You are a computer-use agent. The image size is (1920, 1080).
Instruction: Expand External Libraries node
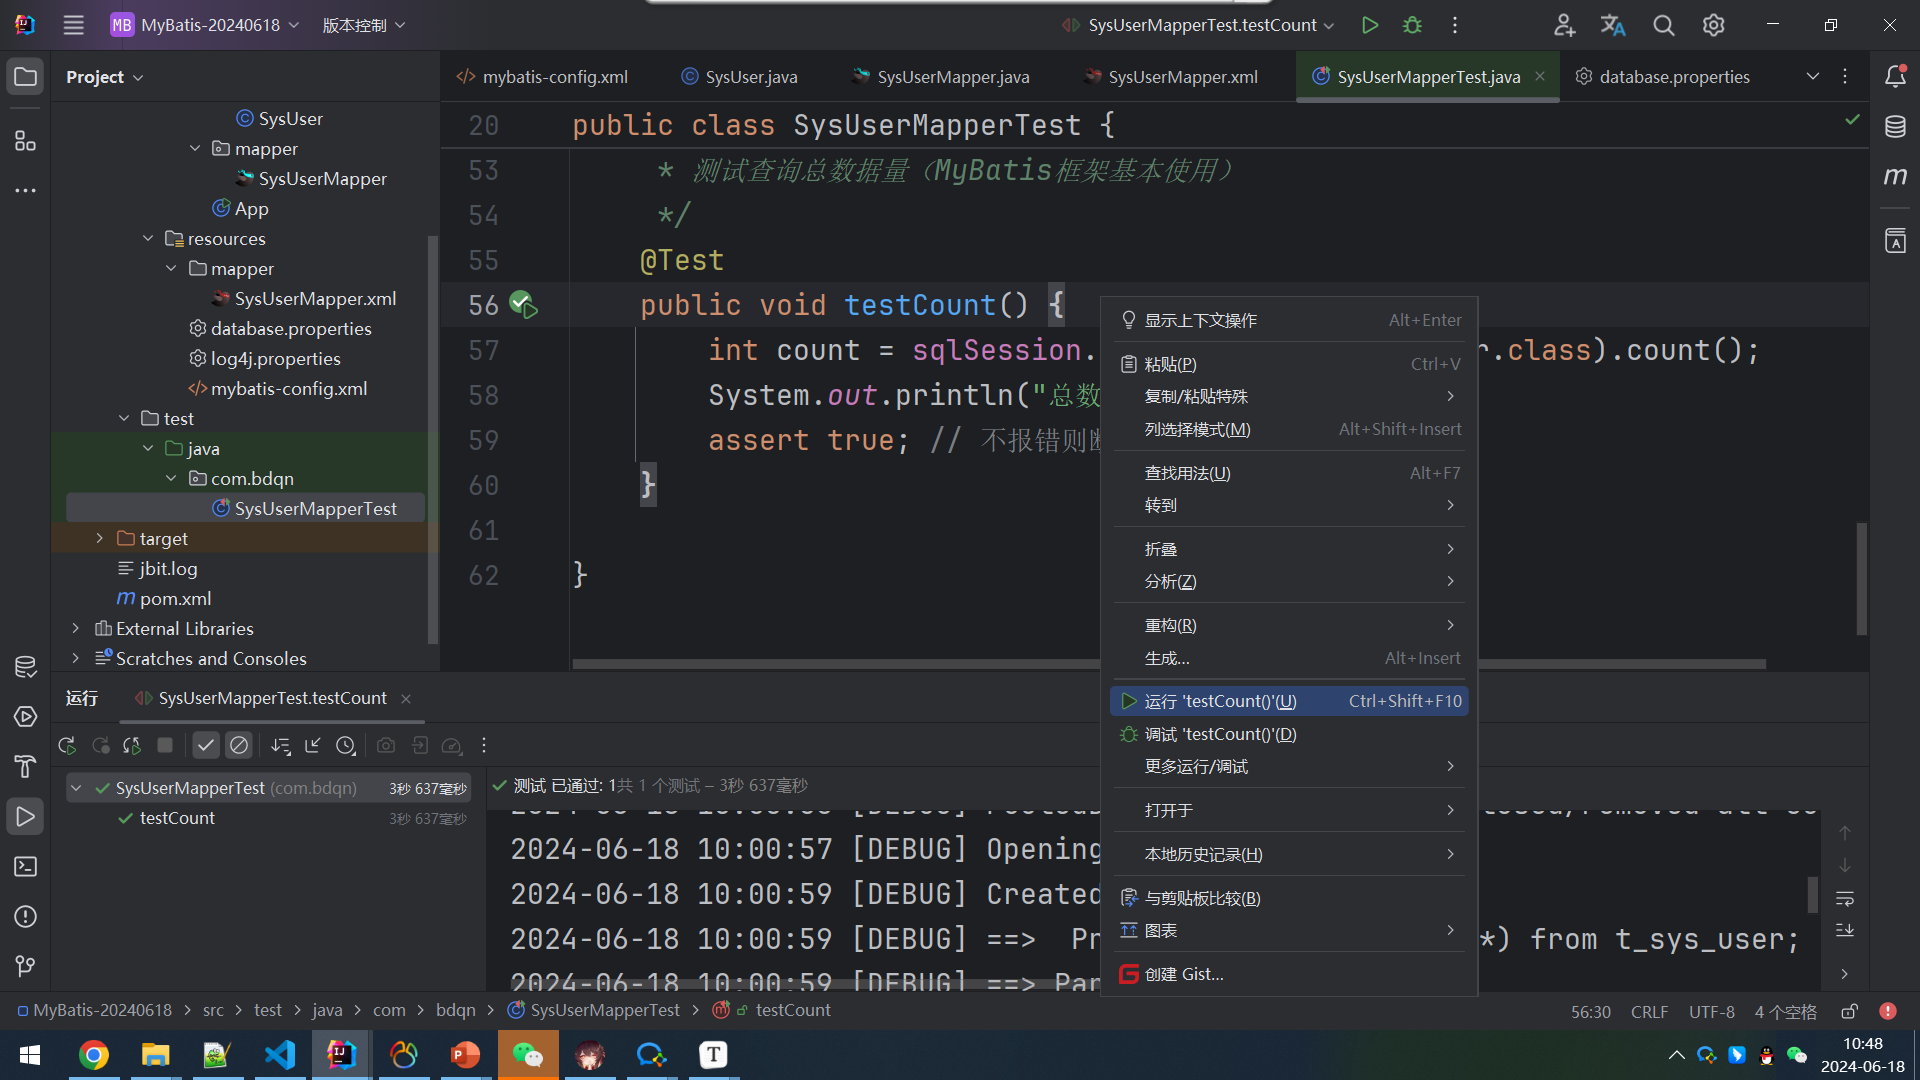pos(76,628)
